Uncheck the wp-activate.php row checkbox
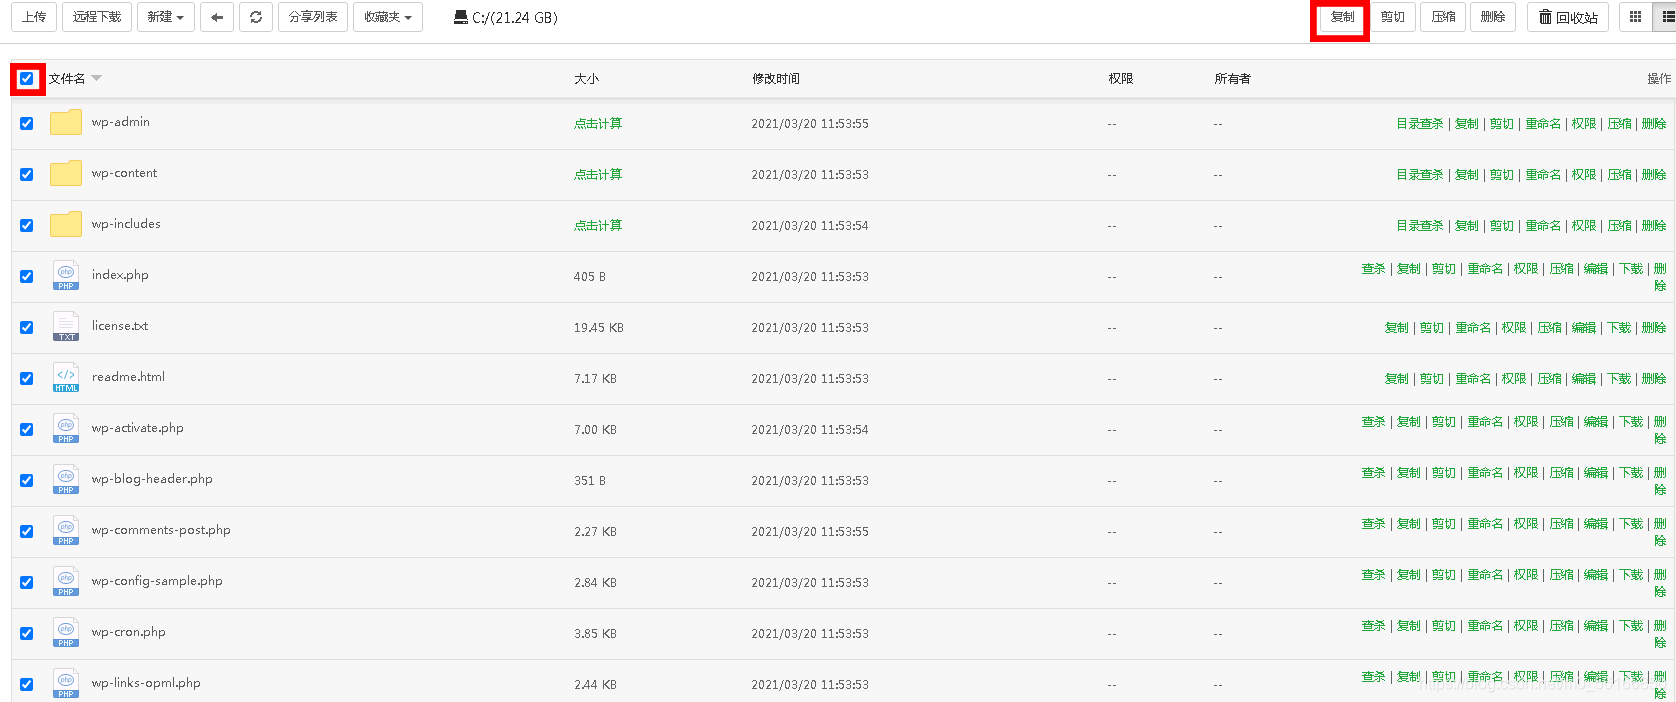Image resolution: width=1676 pixels, height=702 pixels. pos(27,429)
